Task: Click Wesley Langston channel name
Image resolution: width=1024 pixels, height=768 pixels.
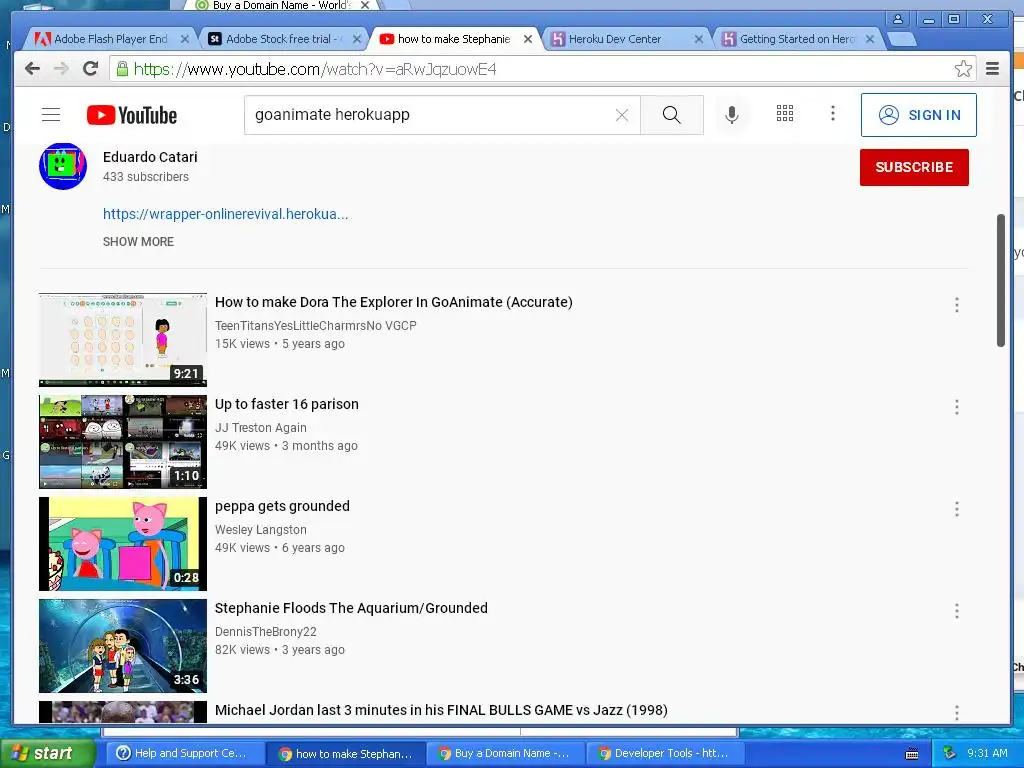Action: [261, 529]
